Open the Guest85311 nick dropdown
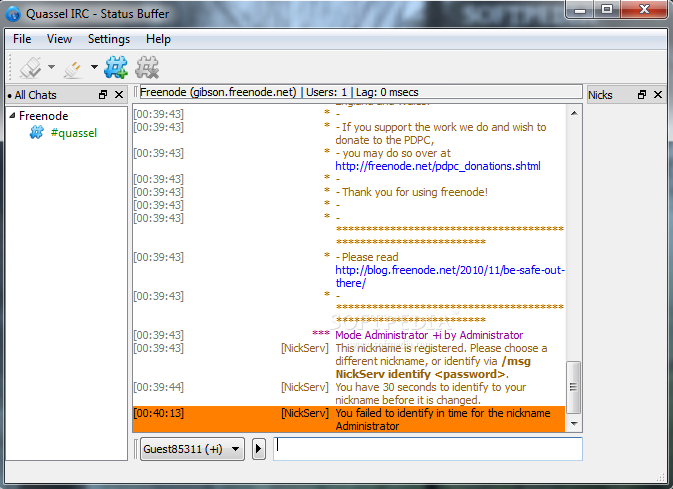The width and height of the screenshot is (673, 489). (x=192, y=449)
